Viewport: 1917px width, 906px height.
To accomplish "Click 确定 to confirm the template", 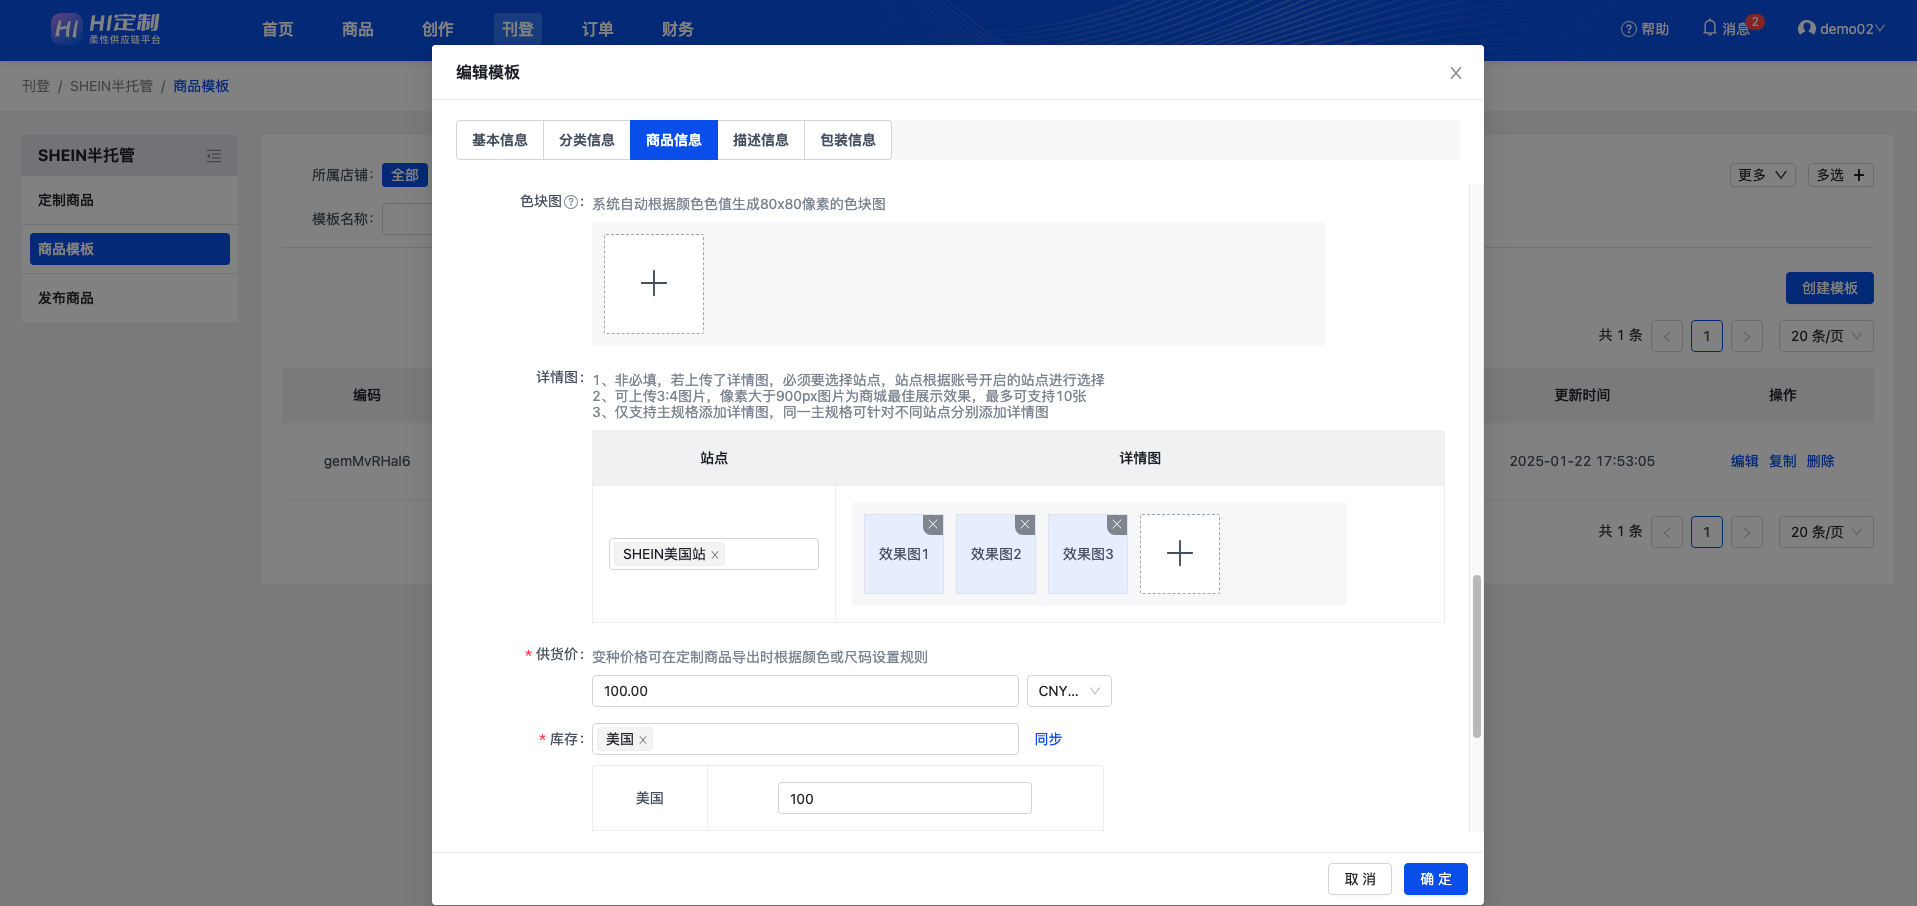I will pos(1436,879).
